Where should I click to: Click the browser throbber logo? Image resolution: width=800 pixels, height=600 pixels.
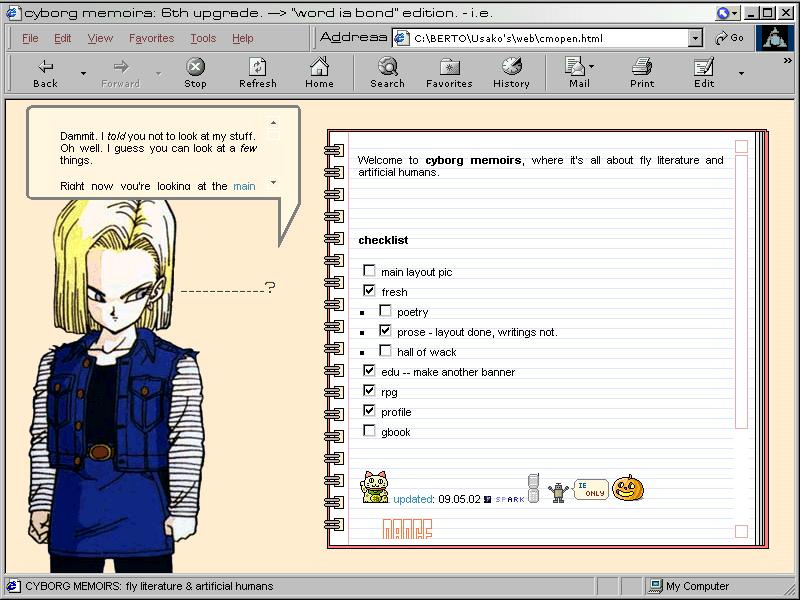coord(774,38)
